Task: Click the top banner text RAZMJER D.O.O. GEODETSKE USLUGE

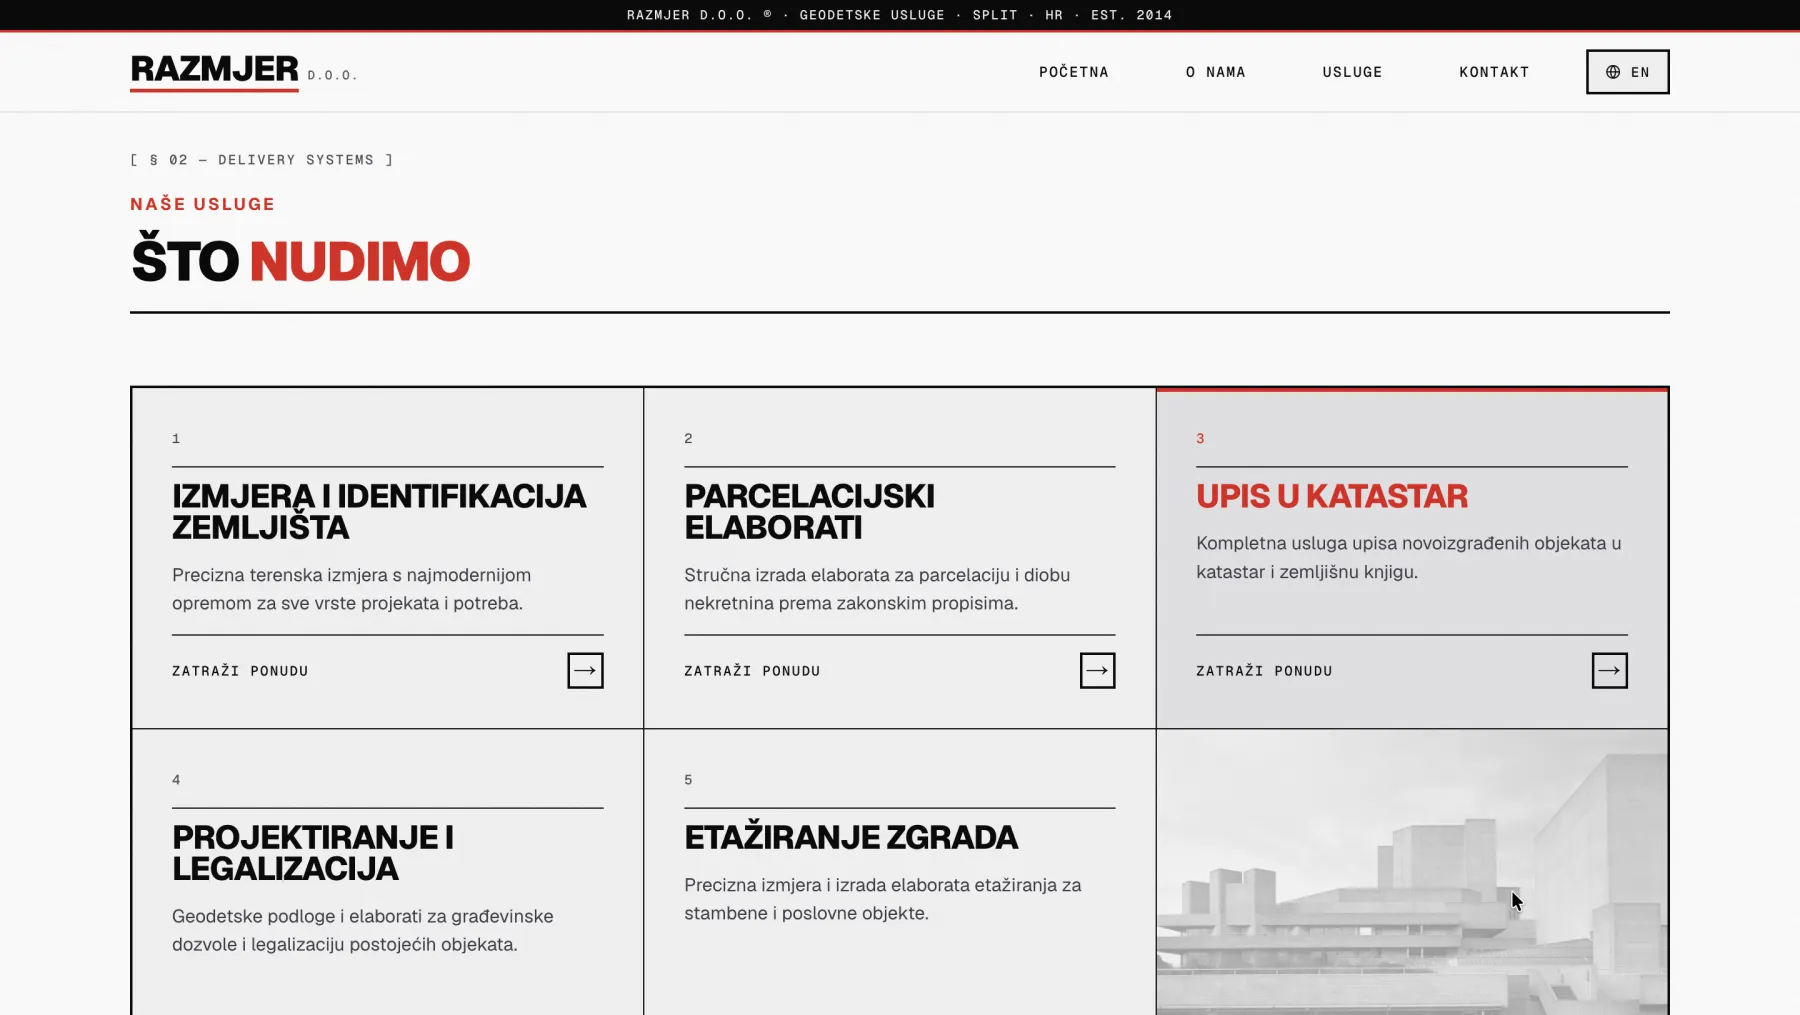Action: pyautogui.click(x=899, y=15)
